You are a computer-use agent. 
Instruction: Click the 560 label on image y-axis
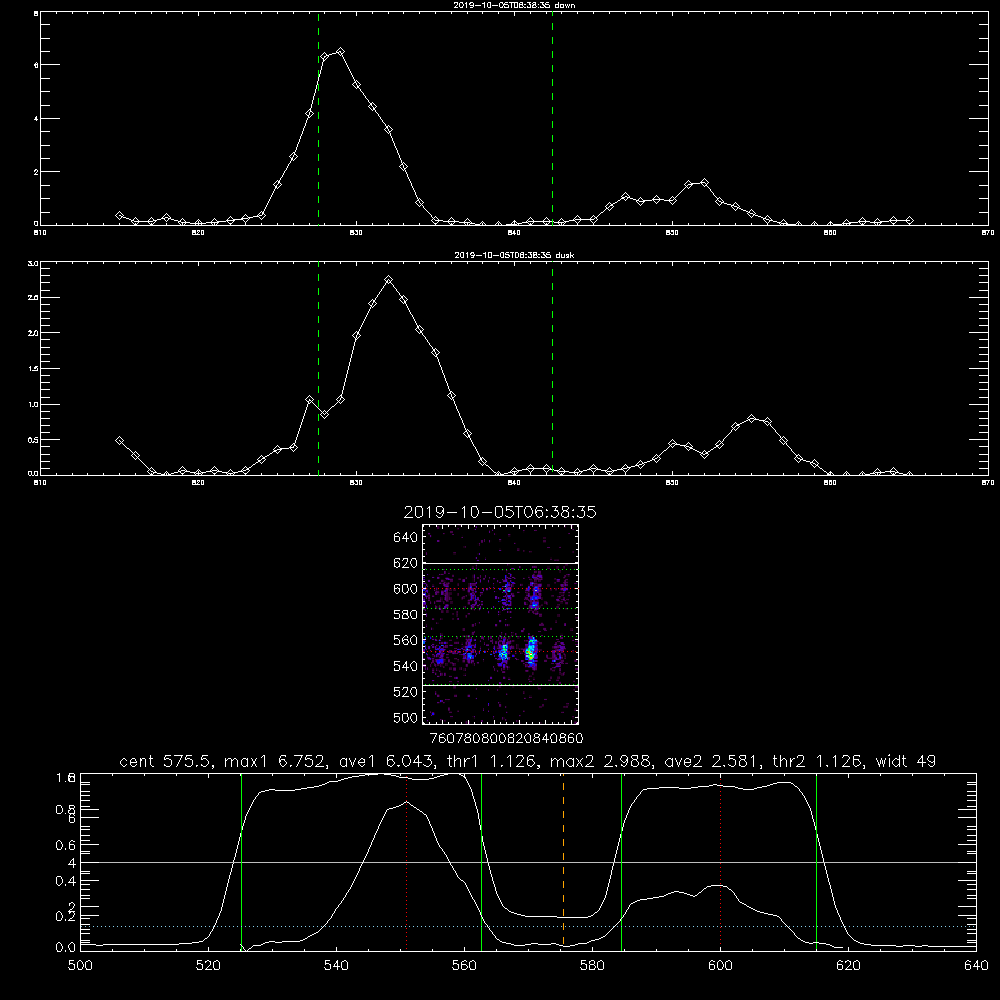point(405,640)
